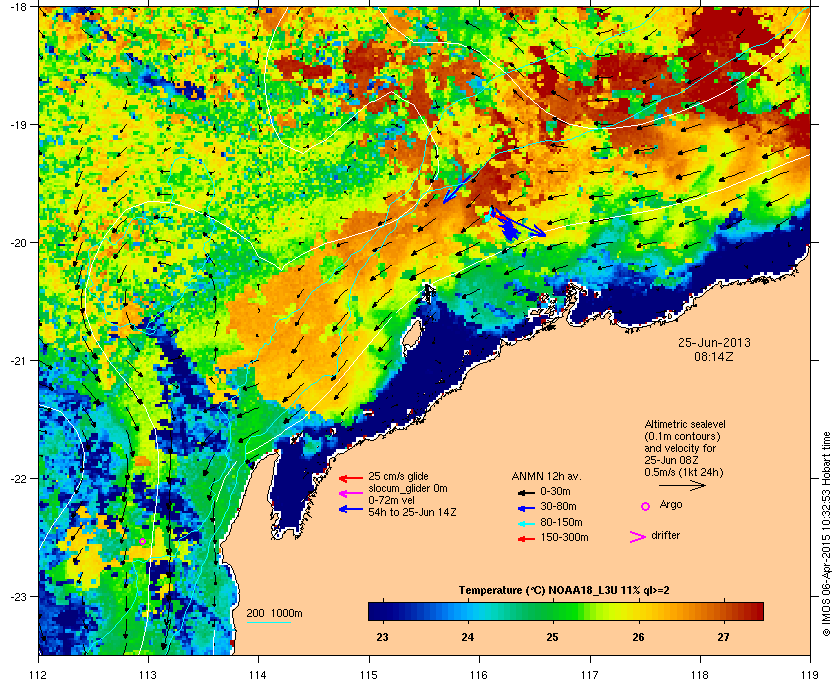840x680 pixels.
Task: Click the '-19' latitude axis label
Action: click(19, 125)
